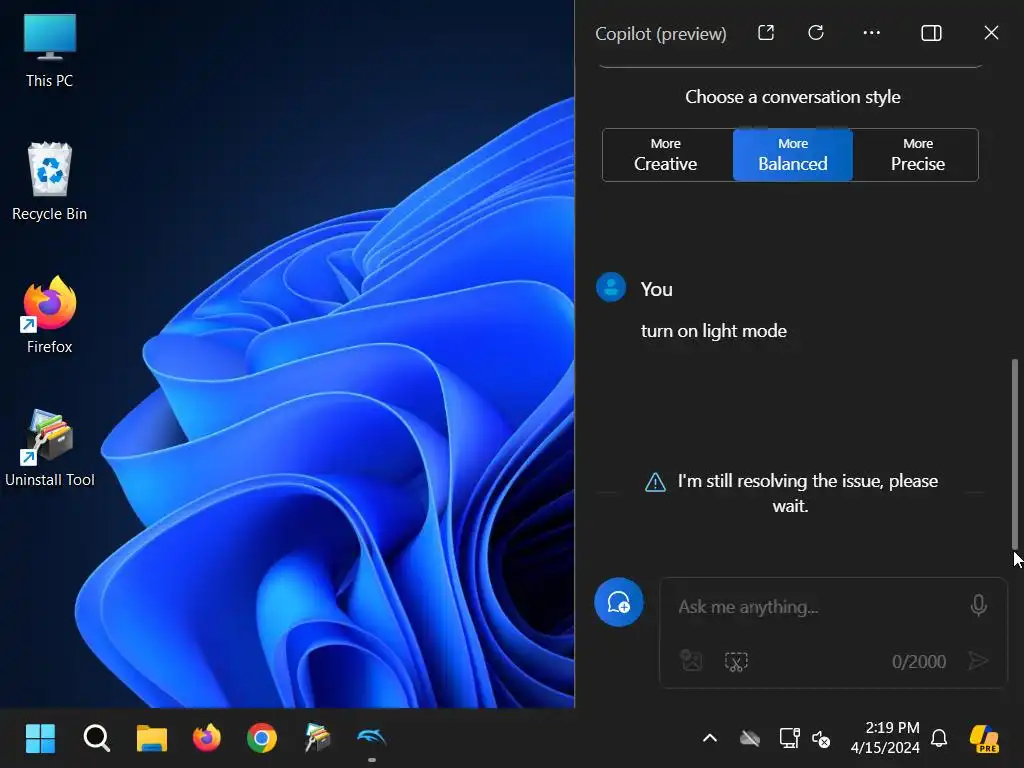Start a new topic in Copilot
1024x768 pixels.
[x=618, y=602]
